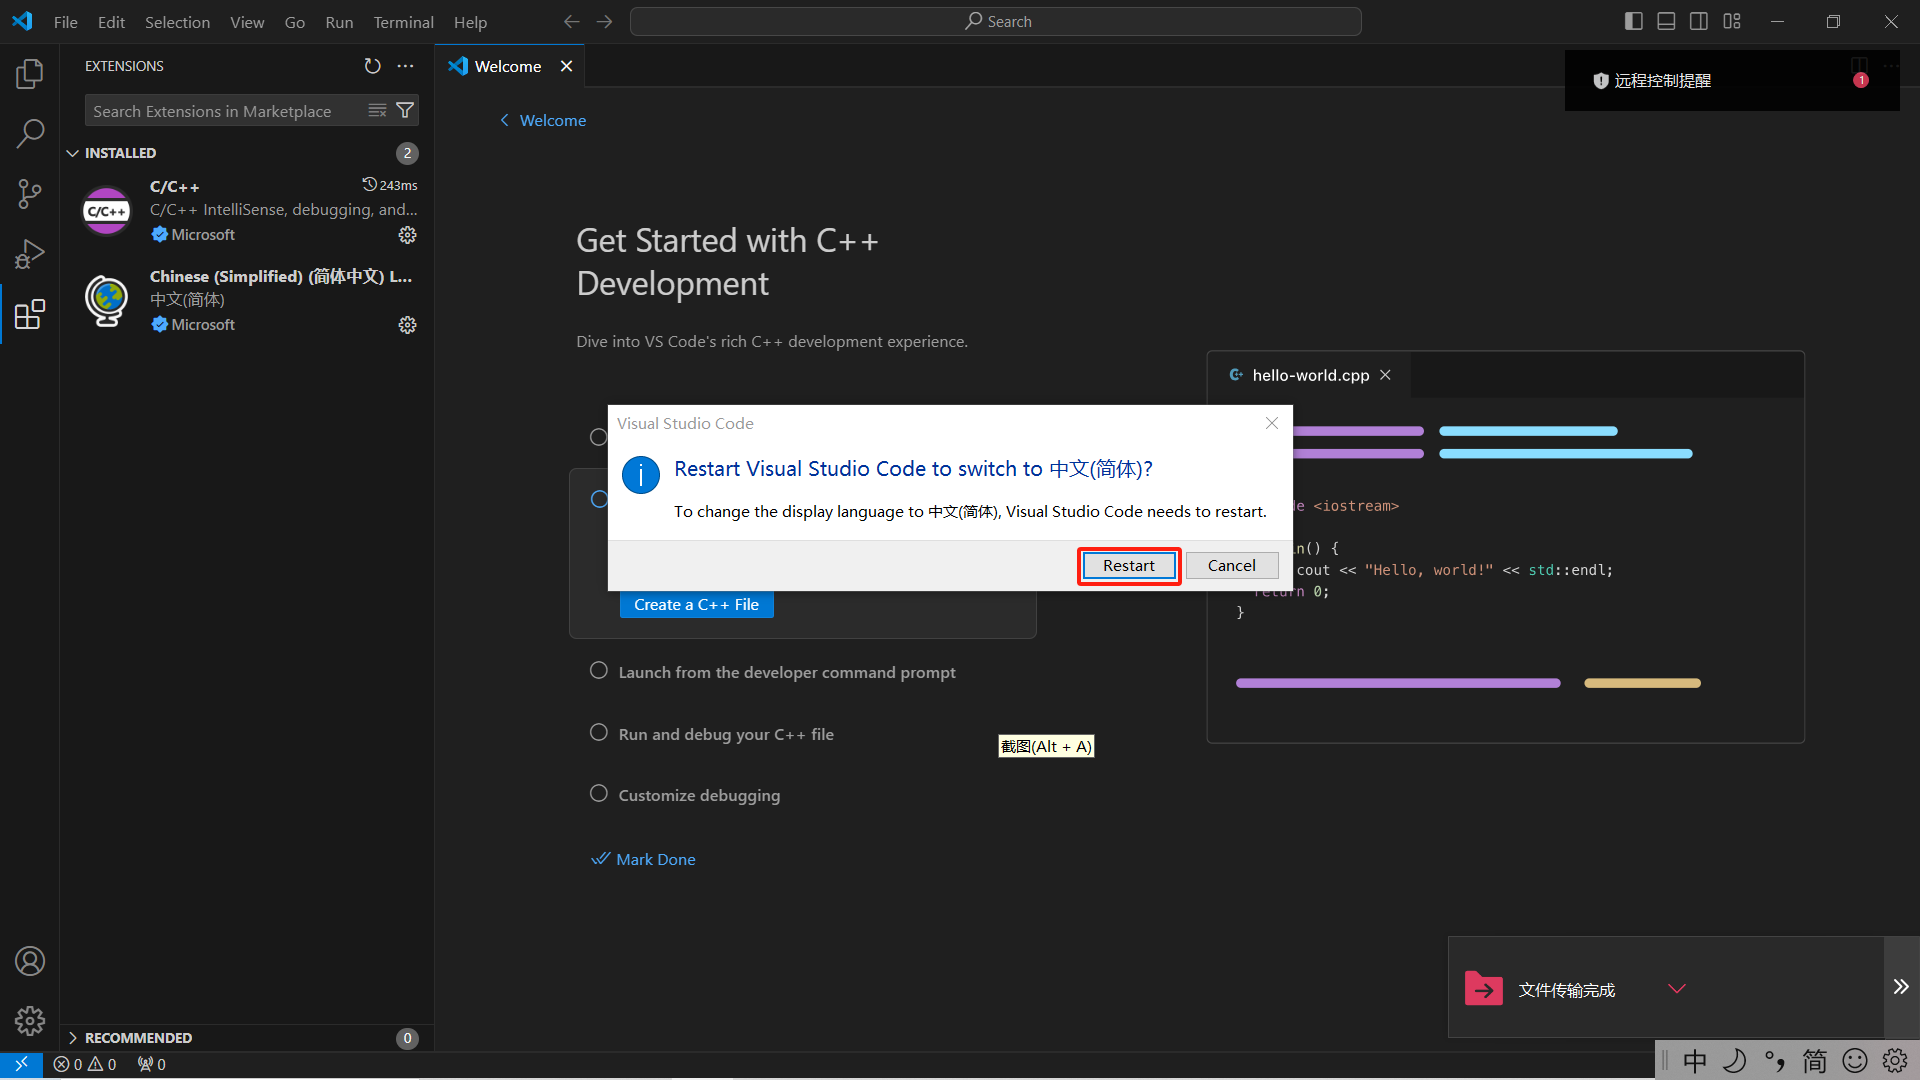This screenshot has height=1080, width=1920.
Task: Customize layout icon in title bar
Action: [1732, 21]
